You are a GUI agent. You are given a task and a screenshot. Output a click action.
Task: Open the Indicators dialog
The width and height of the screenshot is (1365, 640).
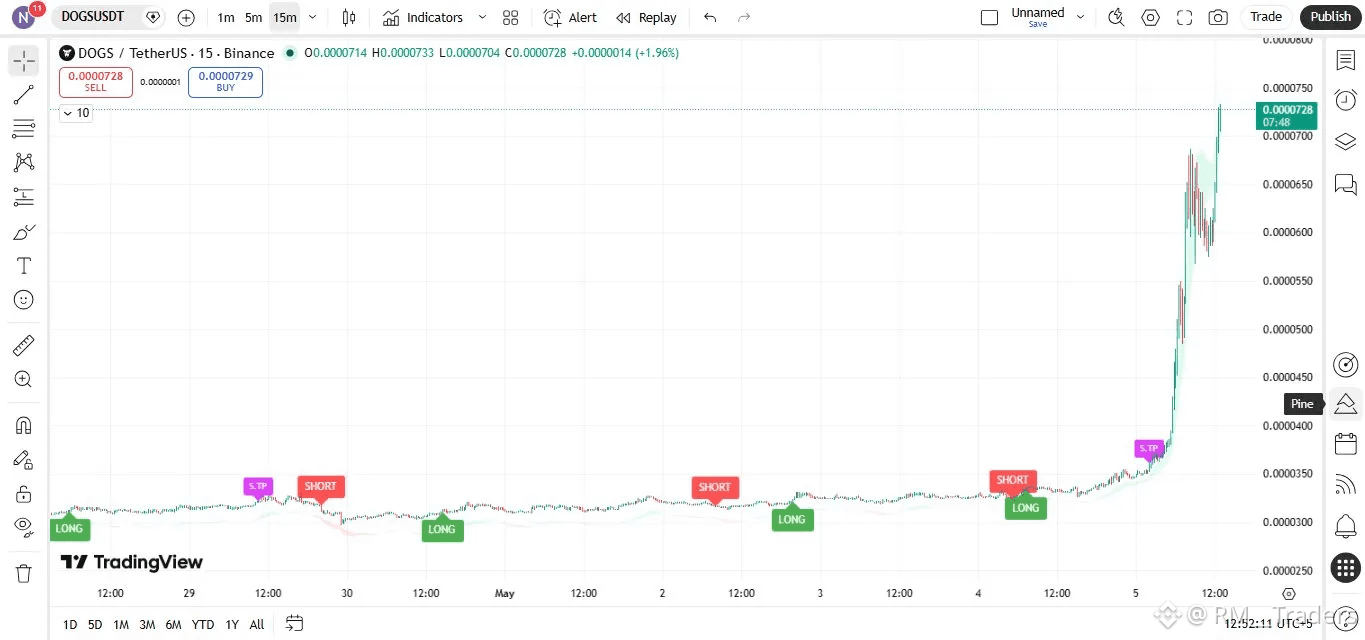[423, 17]
